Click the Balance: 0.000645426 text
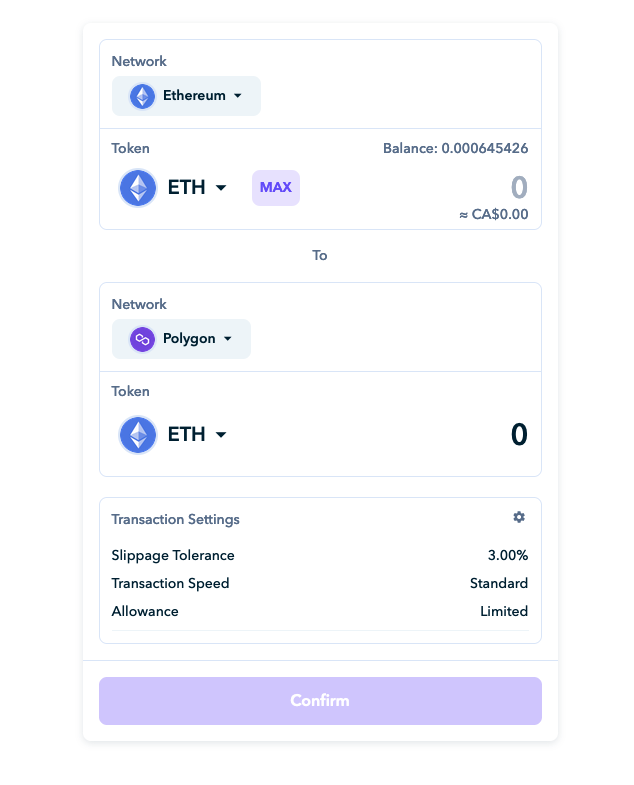Viewport: 634px width, 785px height. (x=455, y=148)
